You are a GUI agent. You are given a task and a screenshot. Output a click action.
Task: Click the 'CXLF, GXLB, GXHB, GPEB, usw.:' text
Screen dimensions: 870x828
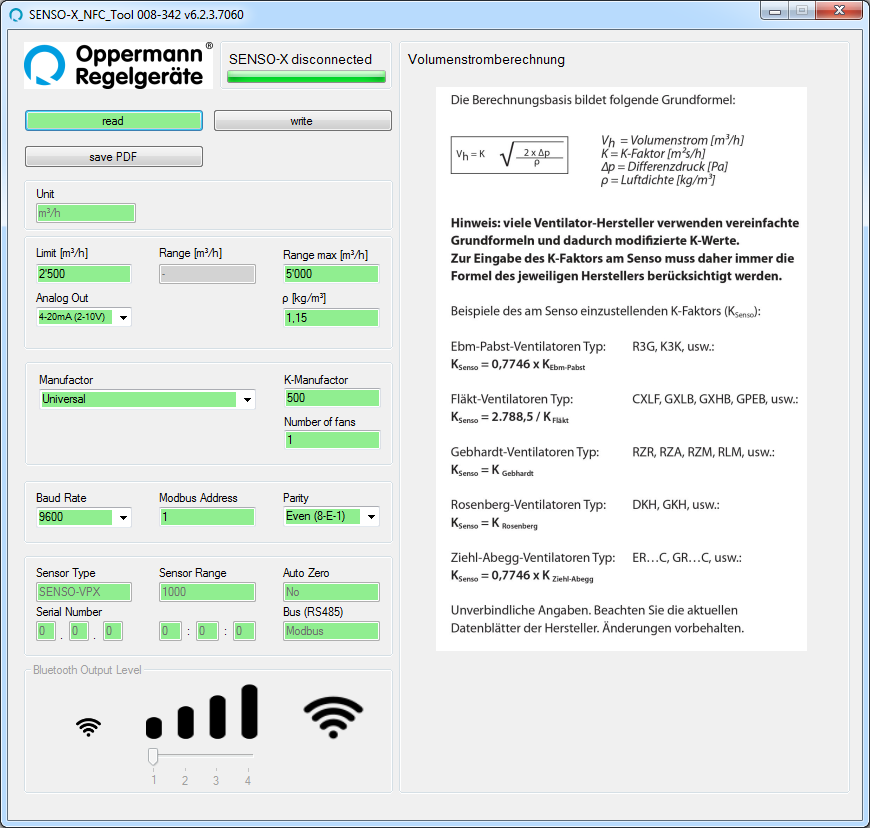coord(715,399)
